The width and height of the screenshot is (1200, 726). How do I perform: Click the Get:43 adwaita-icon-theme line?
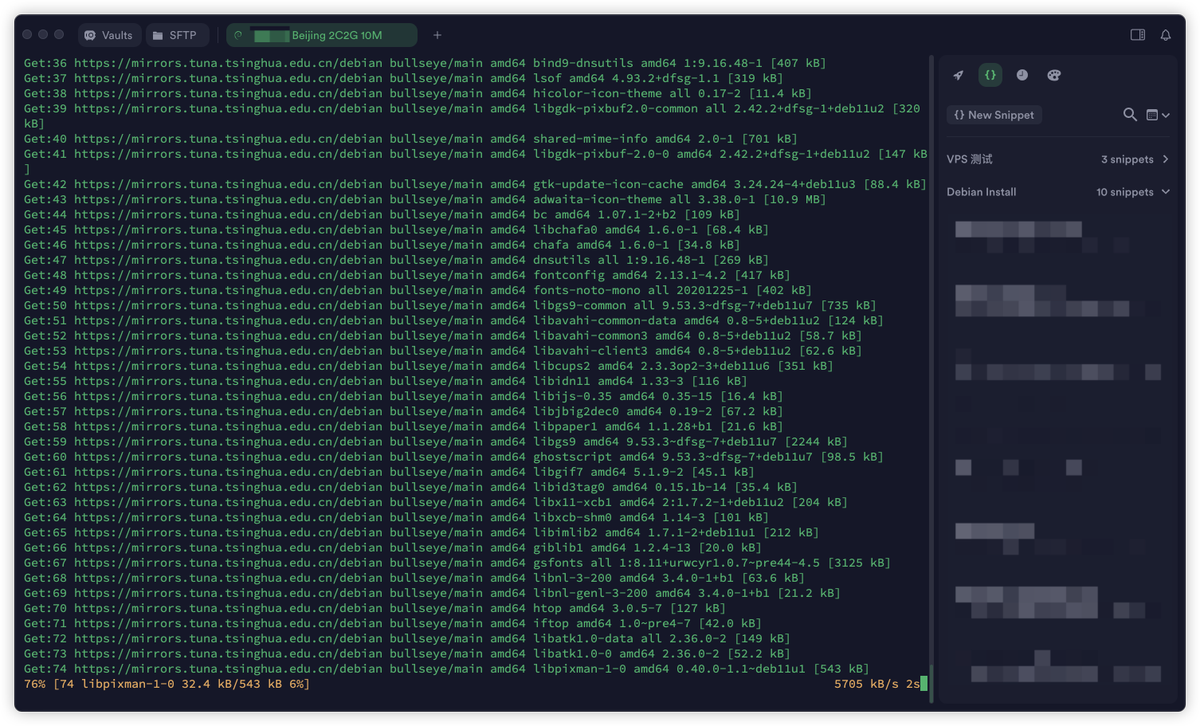pos(425,199)
